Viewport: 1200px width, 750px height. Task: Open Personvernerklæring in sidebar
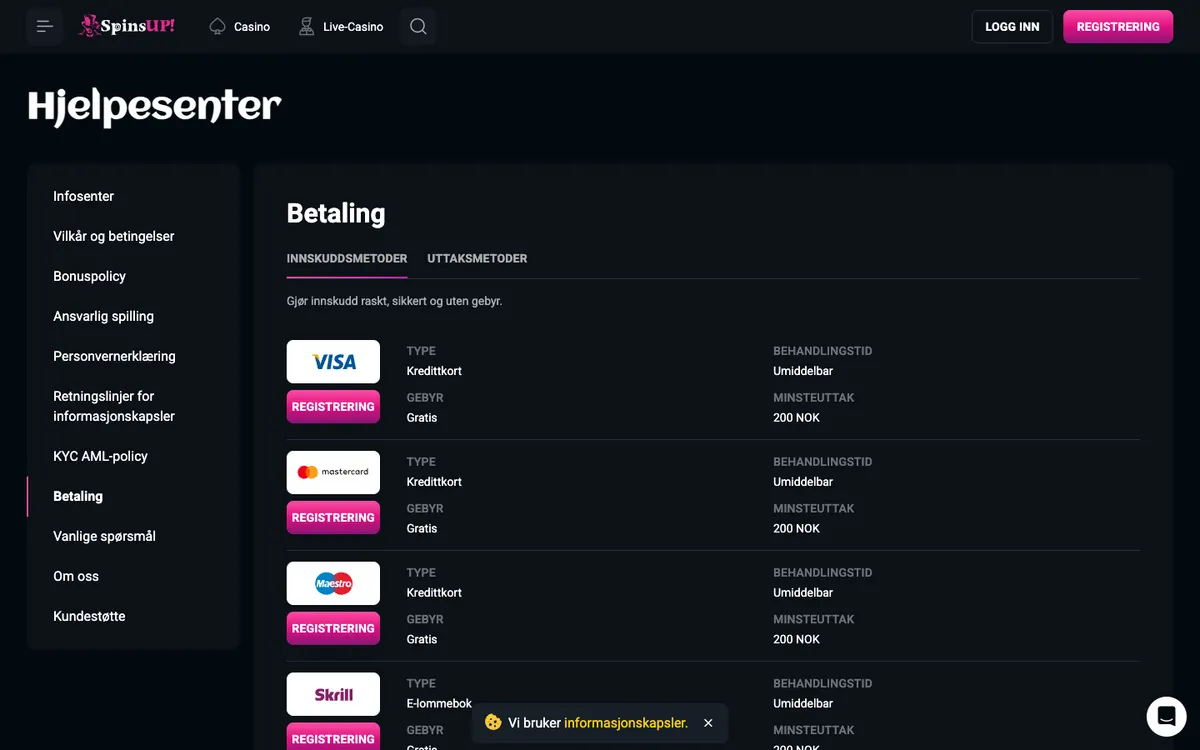pyautogui.click(x=114, y=356)
